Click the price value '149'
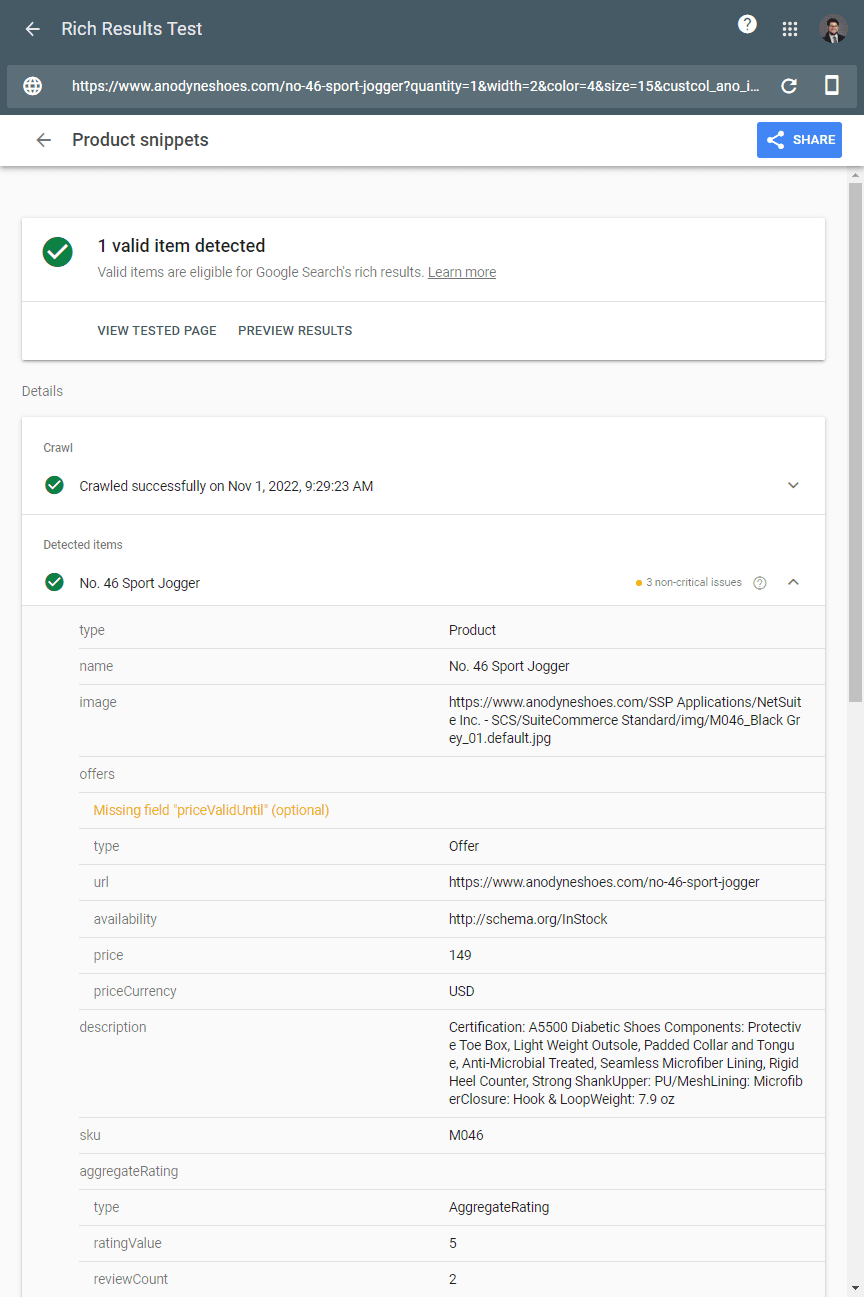The height and width of the screenshot is (1297, 864). [x=460, y=955]
